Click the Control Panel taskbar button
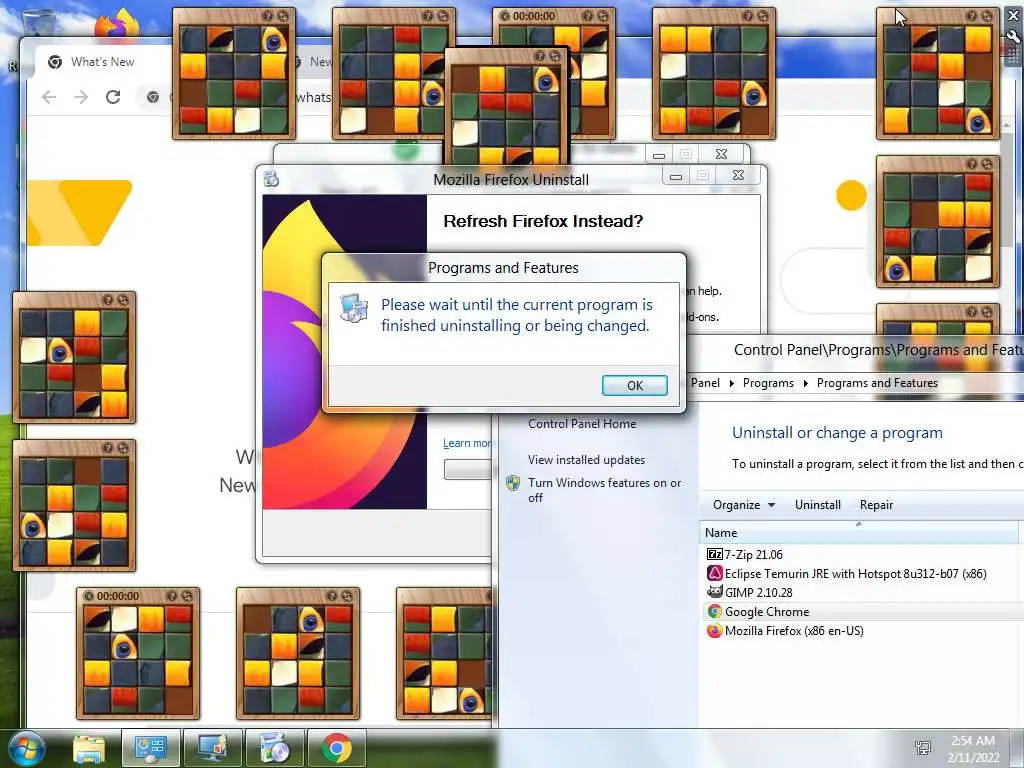This screenshot has width=1024, height=768. point(151,748)
